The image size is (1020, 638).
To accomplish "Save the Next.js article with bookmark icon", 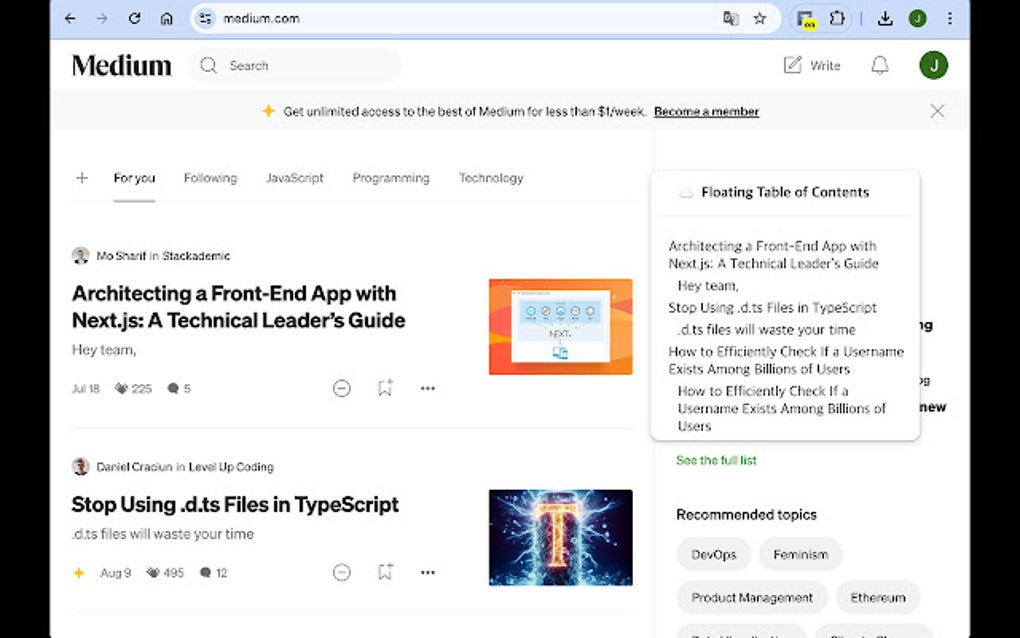I will [385, 388].
